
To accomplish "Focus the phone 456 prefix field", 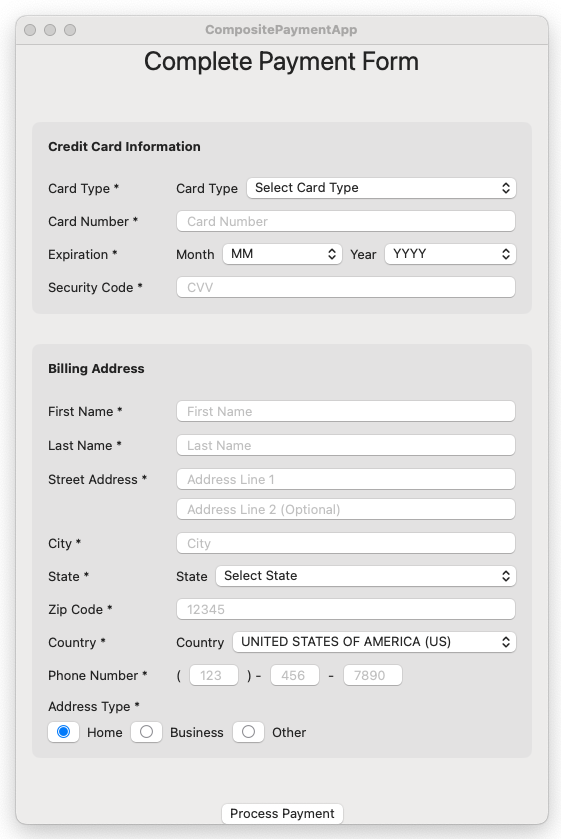I will [x=295, y=675].
